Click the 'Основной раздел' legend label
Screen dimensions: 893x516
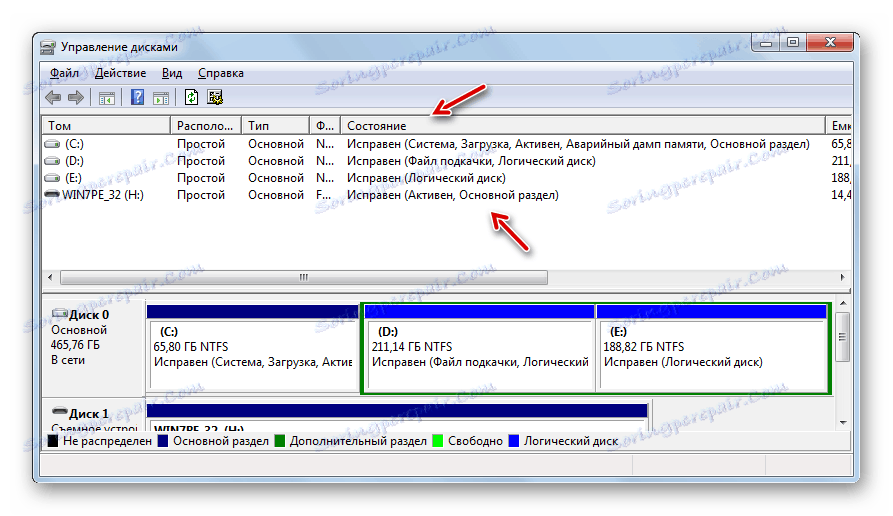coord(221,441)
